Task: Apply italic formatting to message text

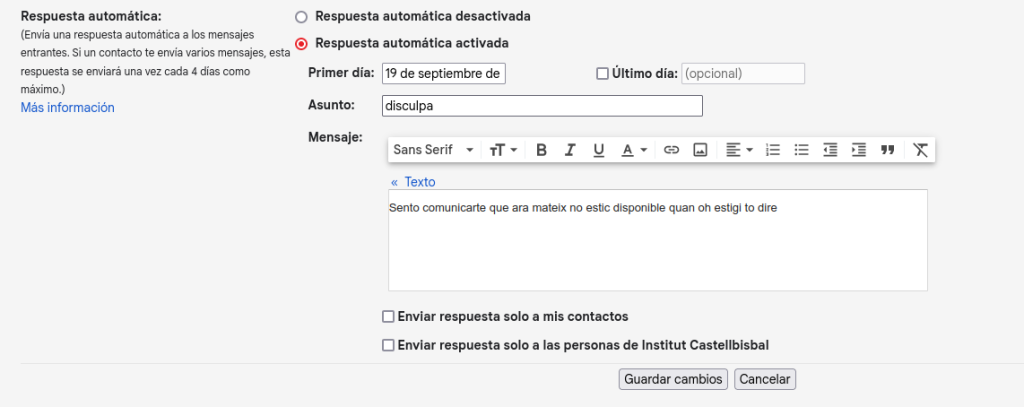Action: [569, 150]
